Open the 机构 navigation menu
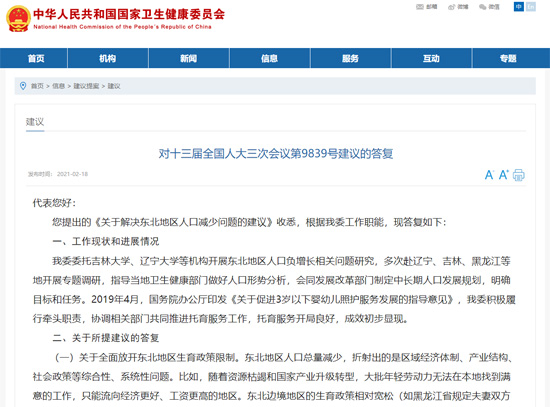Screen dimensions: 550x407 click(108, 58)
